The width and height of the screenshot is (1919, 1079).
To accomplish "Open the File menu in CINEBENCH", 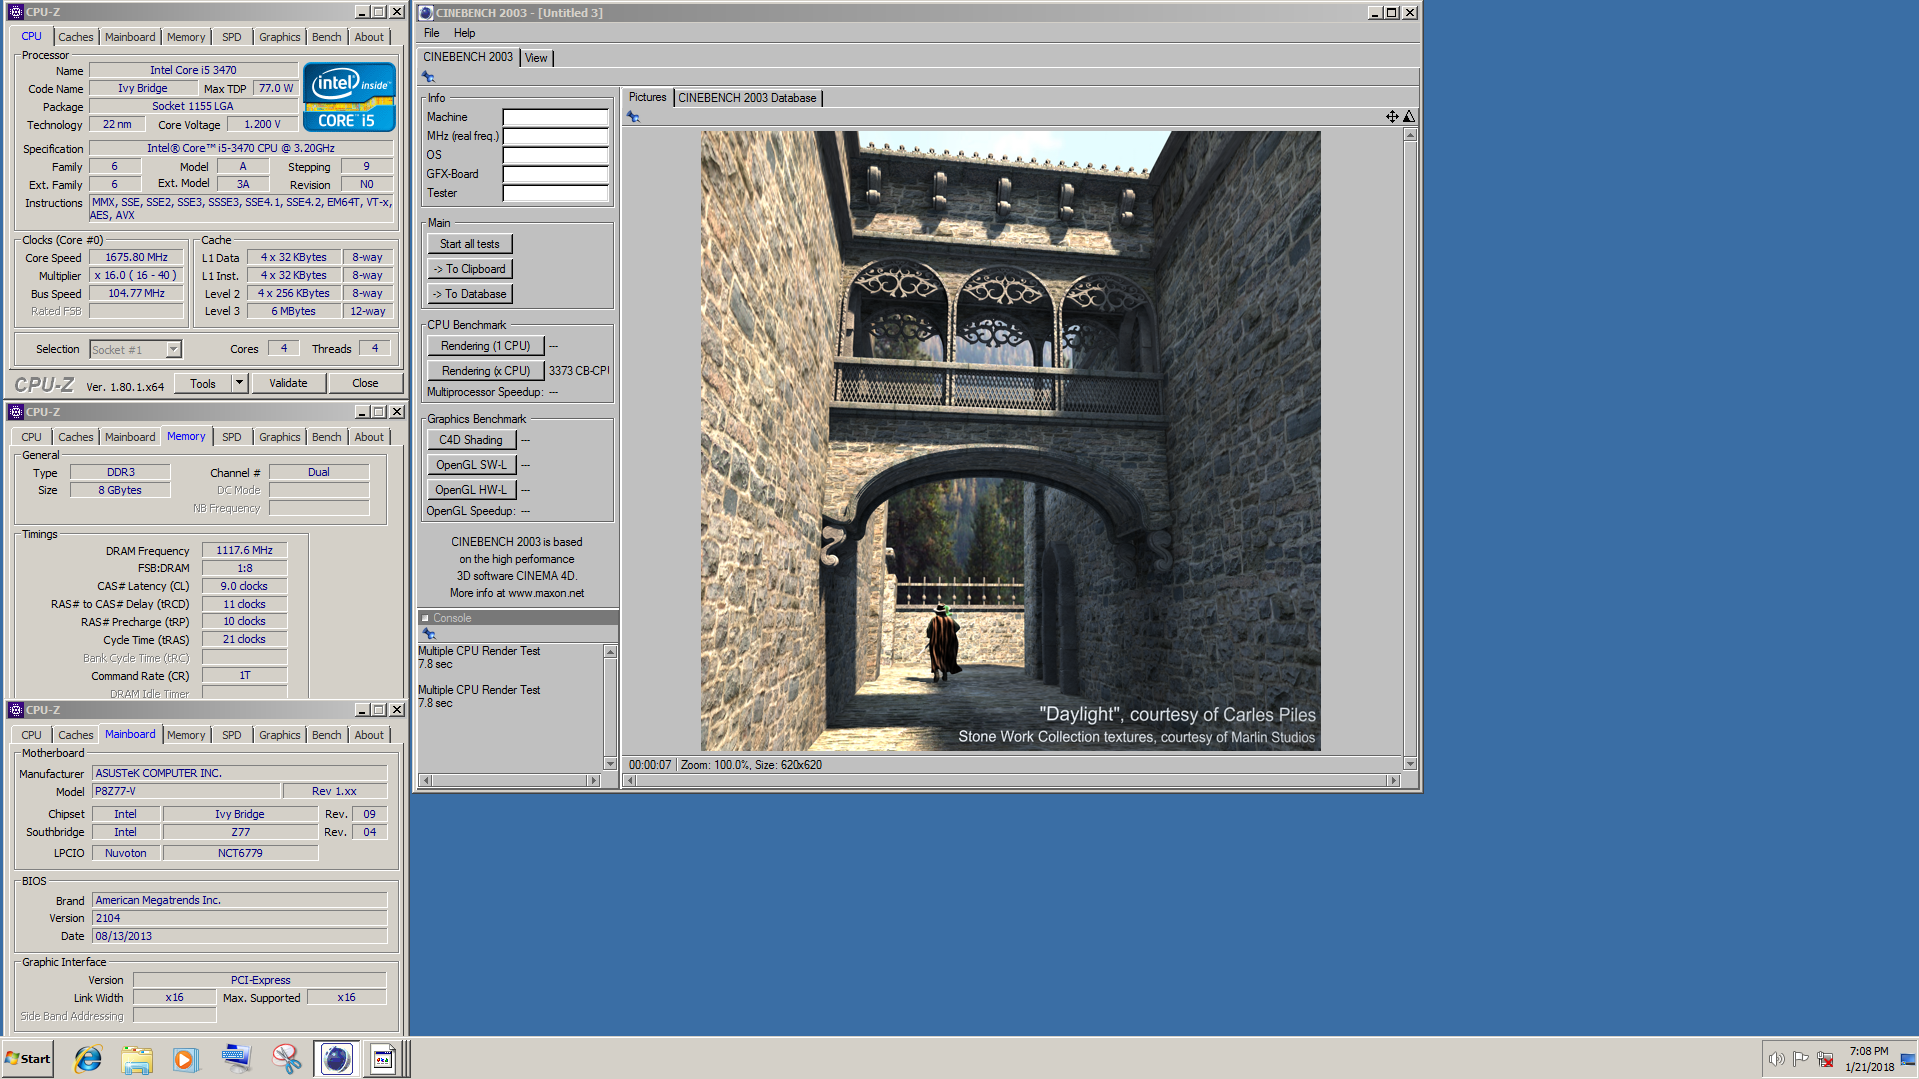I will point(431,33).
